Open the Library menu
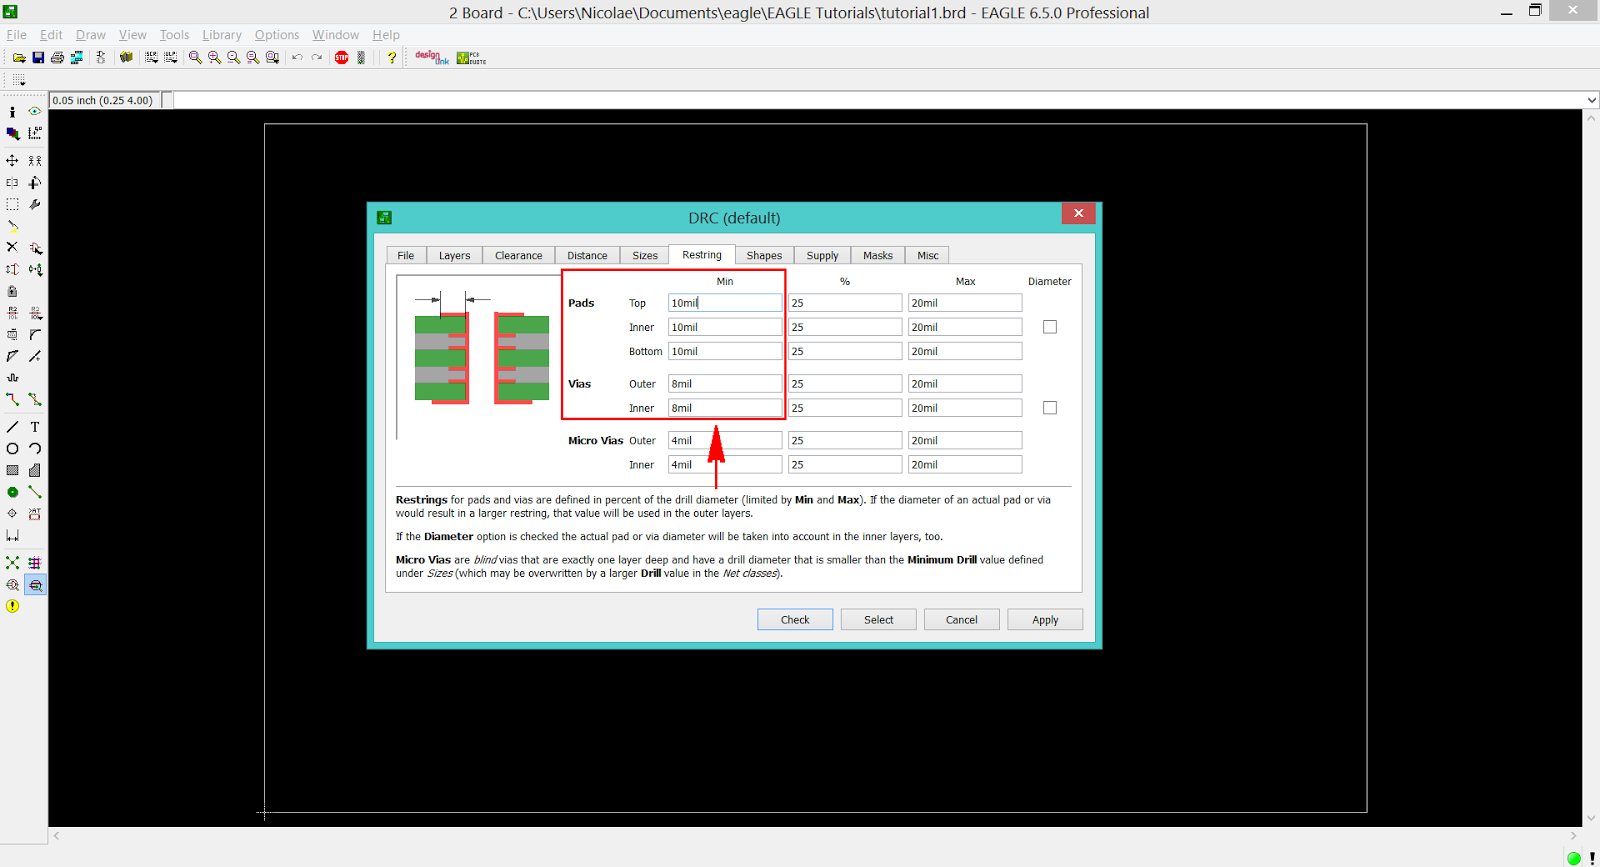 click(x=222, y=34)
